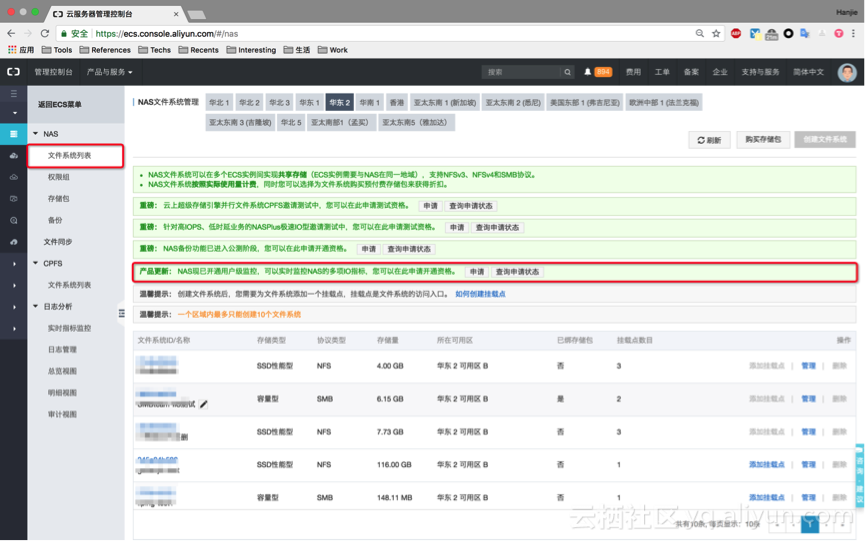
Task: Open the notification bell icon
Action: pos(588,72)
